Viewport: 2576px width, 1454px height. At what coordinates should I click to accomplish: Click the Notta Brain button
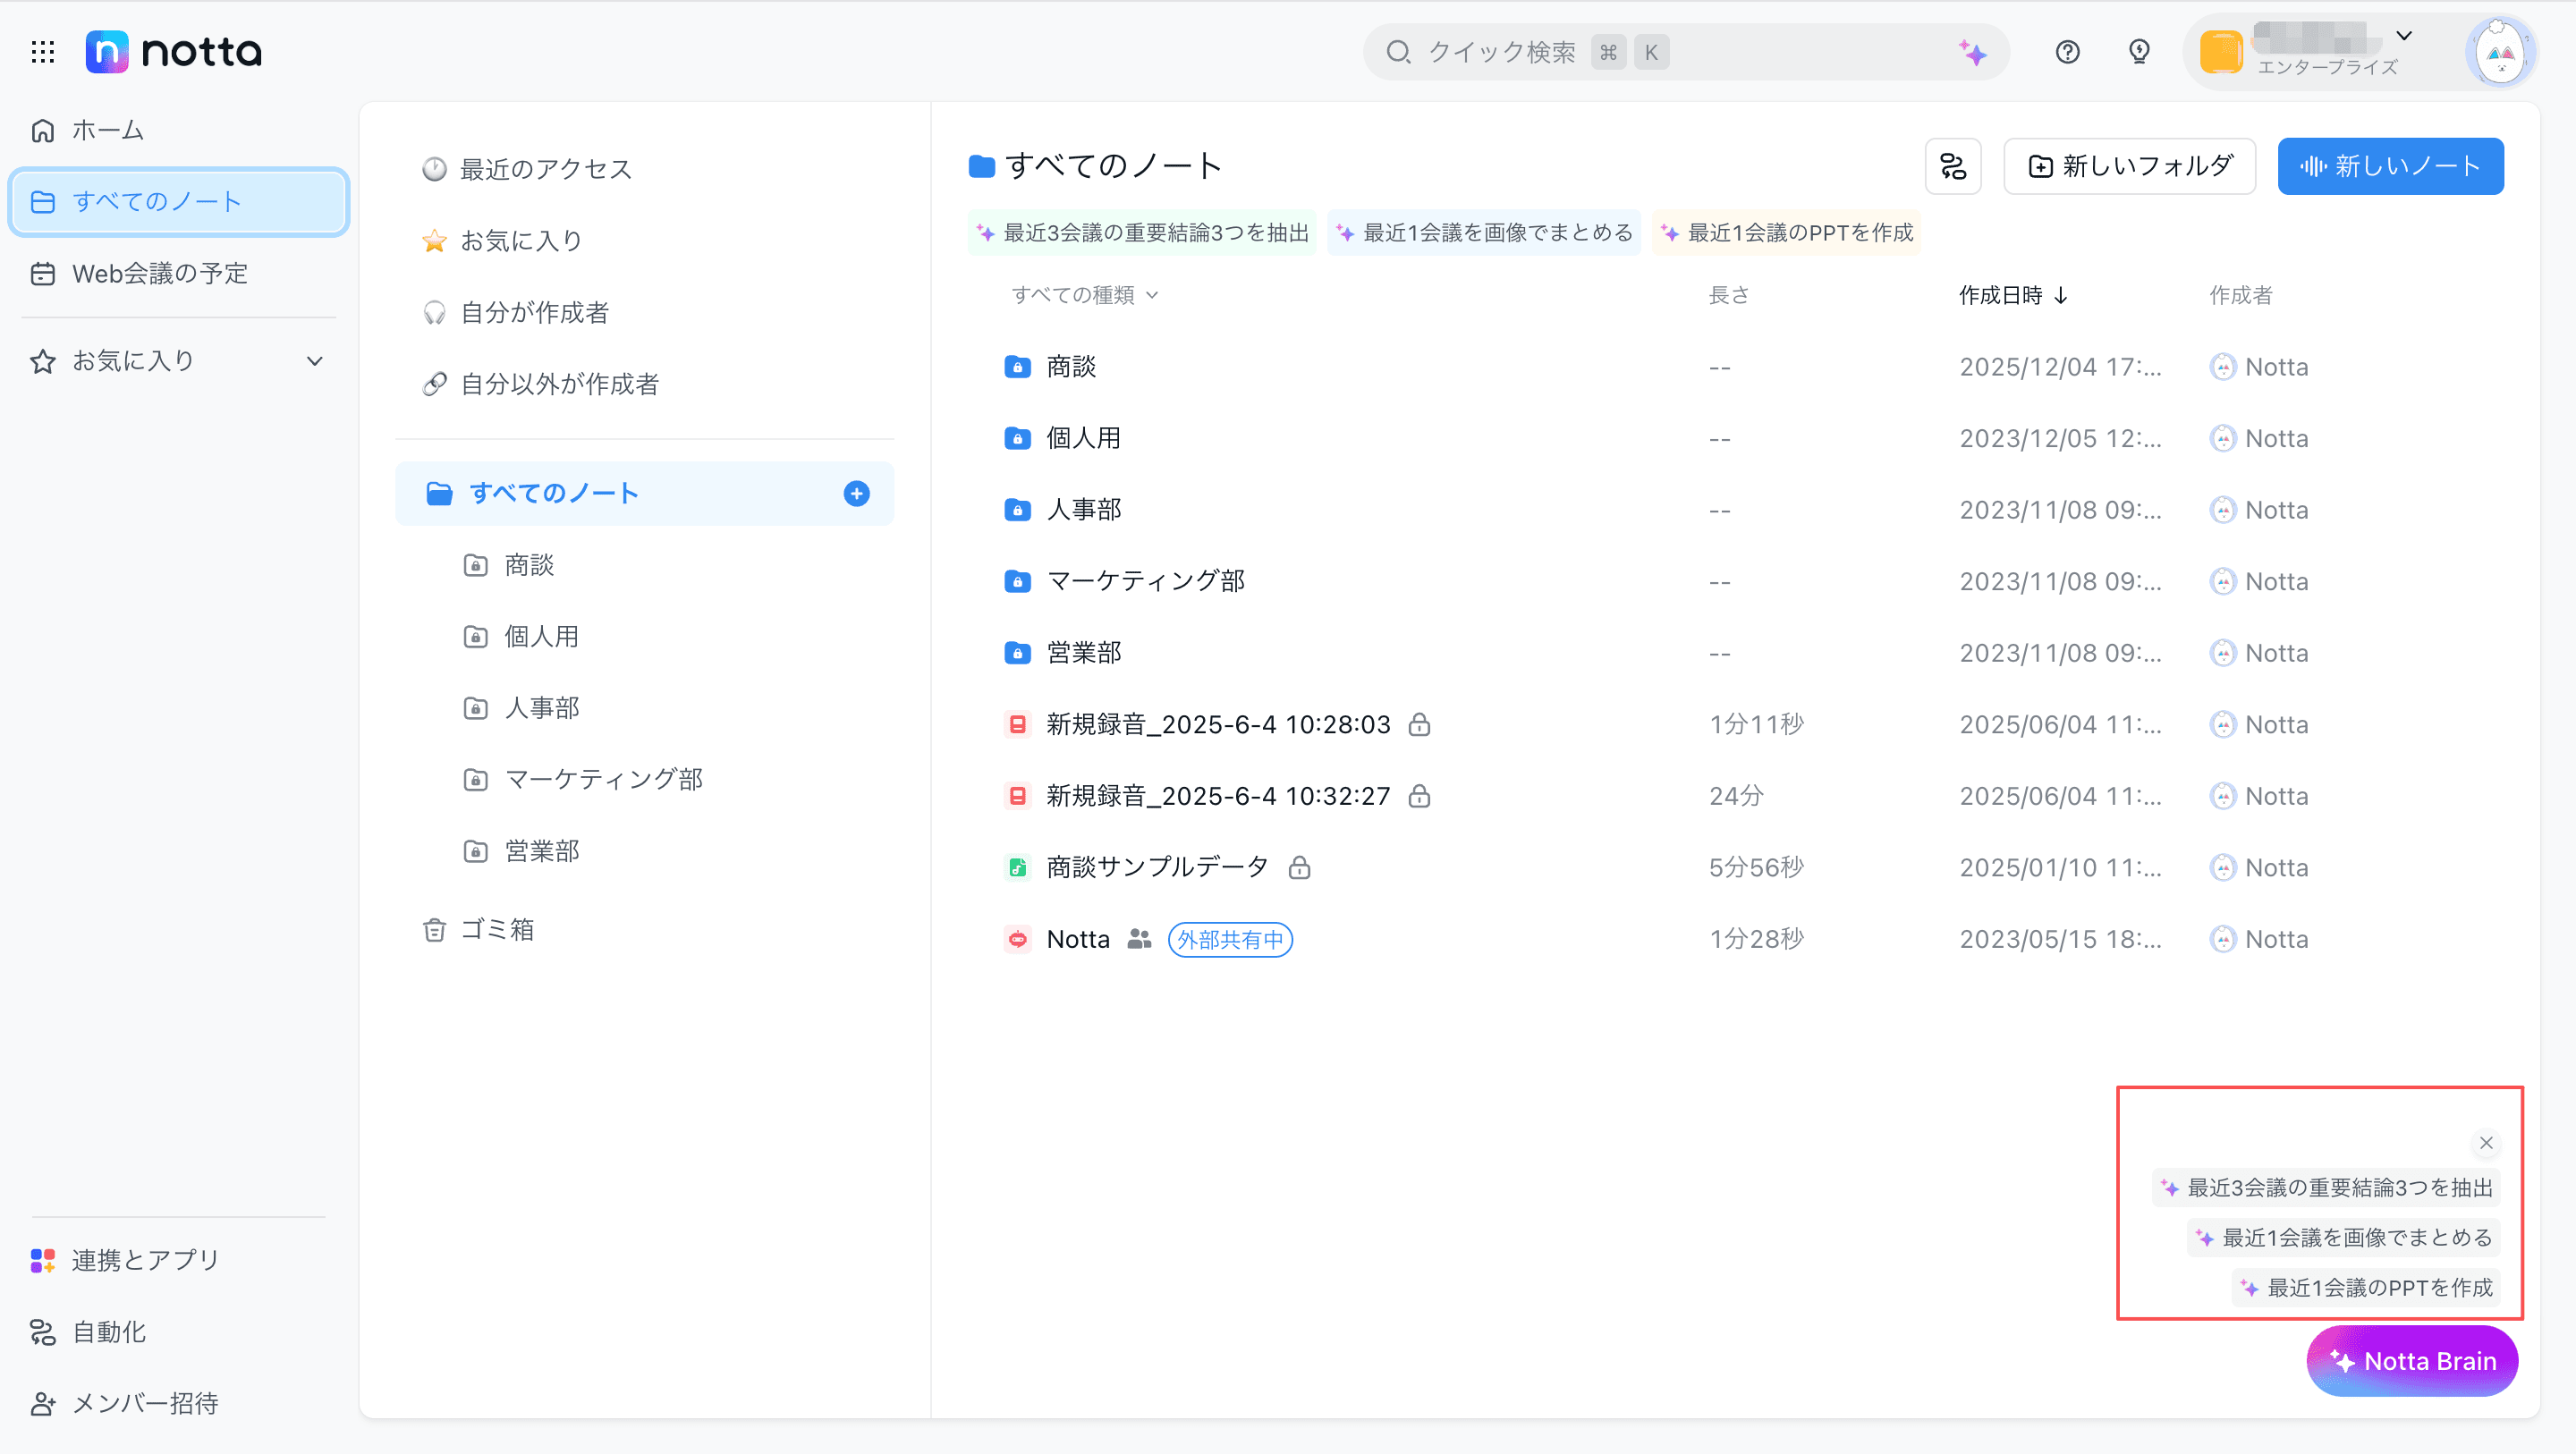(x=2411, y=1361)
